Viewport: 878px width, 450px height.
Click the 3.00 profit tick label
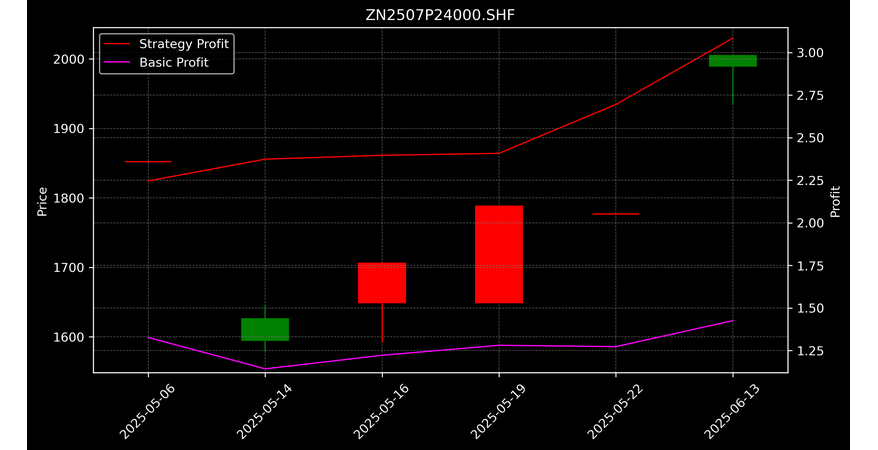810,53
